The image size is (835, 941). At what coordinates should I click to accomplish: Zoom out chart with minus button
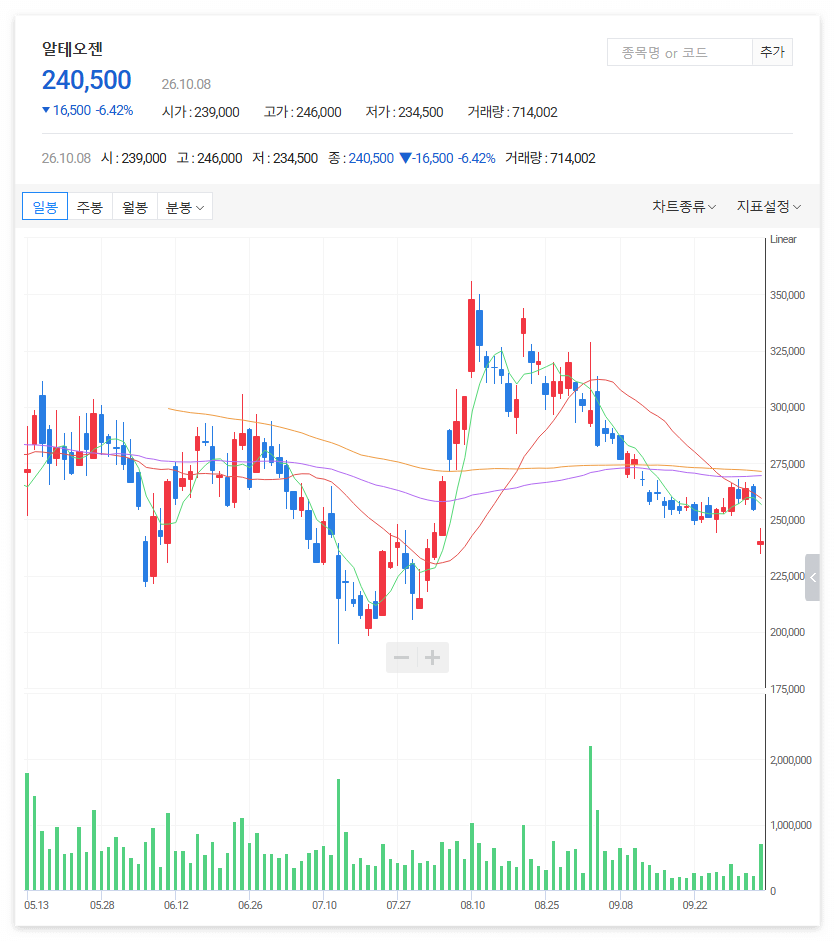click(402, 657)
